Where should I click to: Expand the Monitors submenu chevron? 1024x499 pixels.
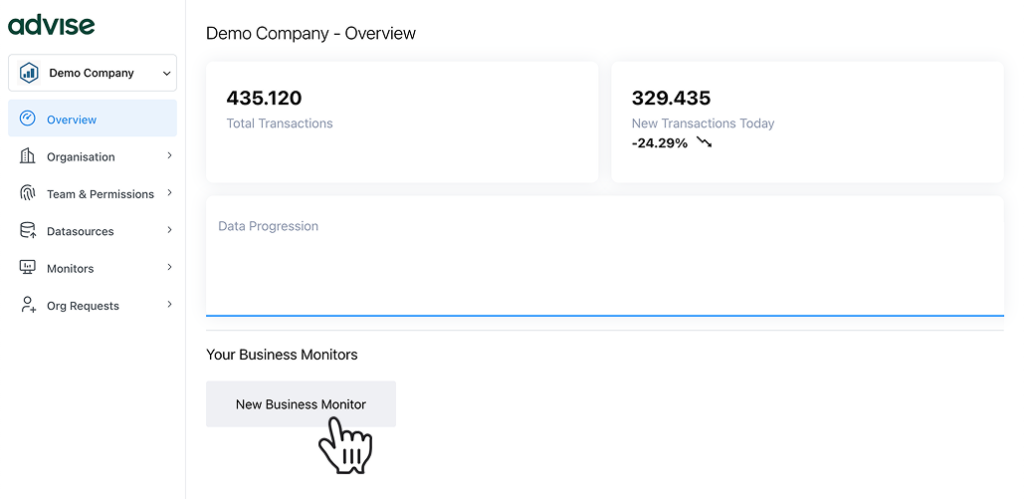(x=169, y=267)
